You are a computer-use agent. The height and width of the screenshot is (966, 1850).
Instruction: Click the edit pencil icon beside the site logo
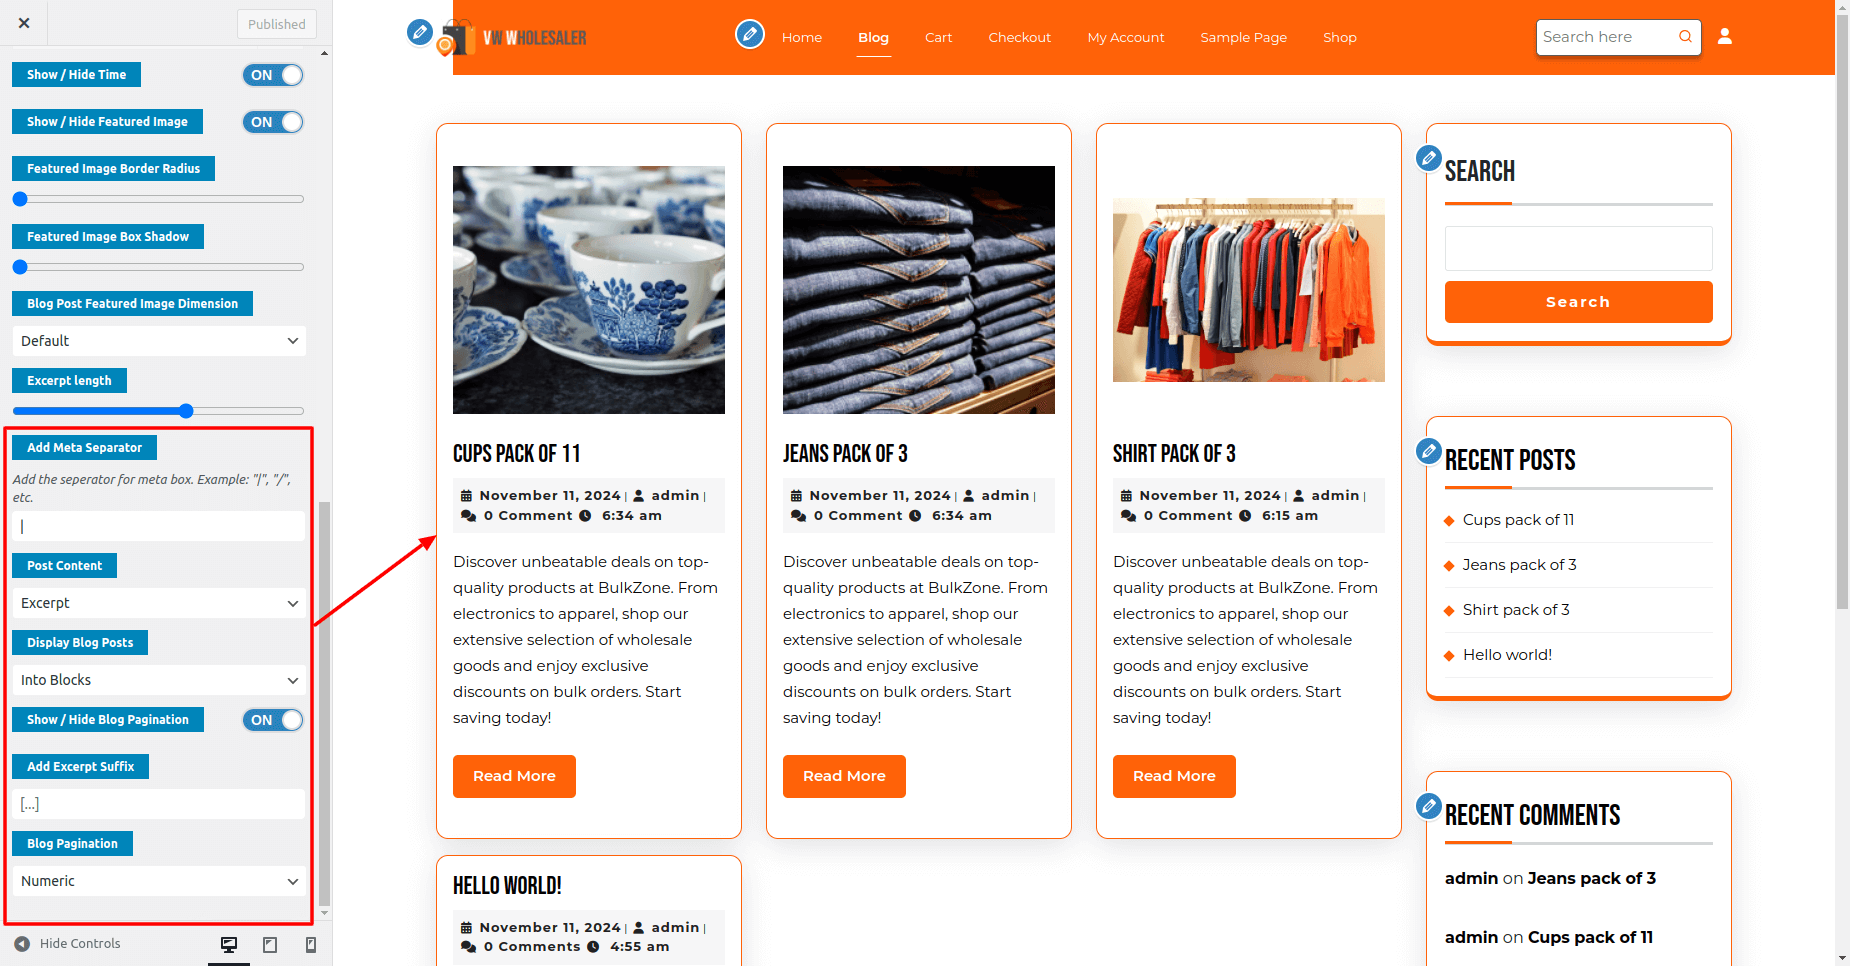[421, 33]
